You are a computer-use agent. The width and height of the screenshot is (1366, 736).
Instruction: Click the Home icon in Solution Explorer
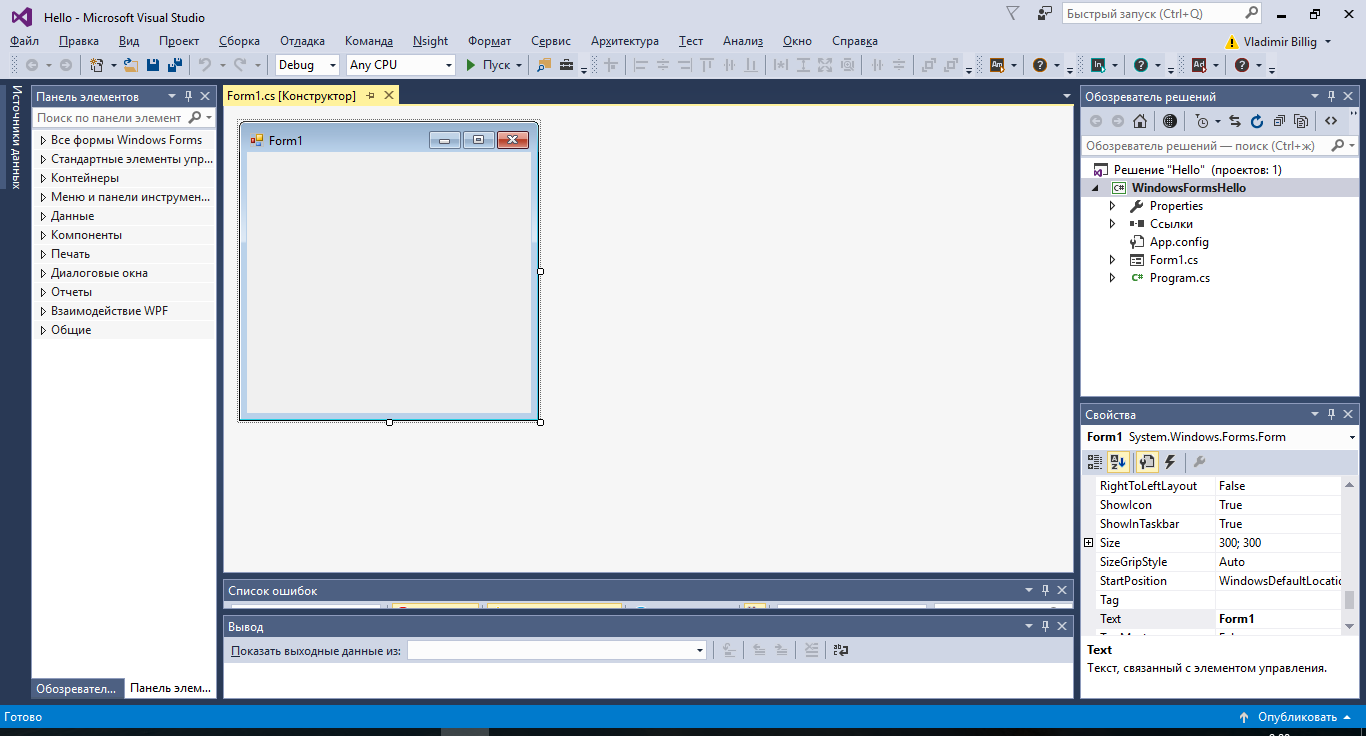pos(1140,121)
